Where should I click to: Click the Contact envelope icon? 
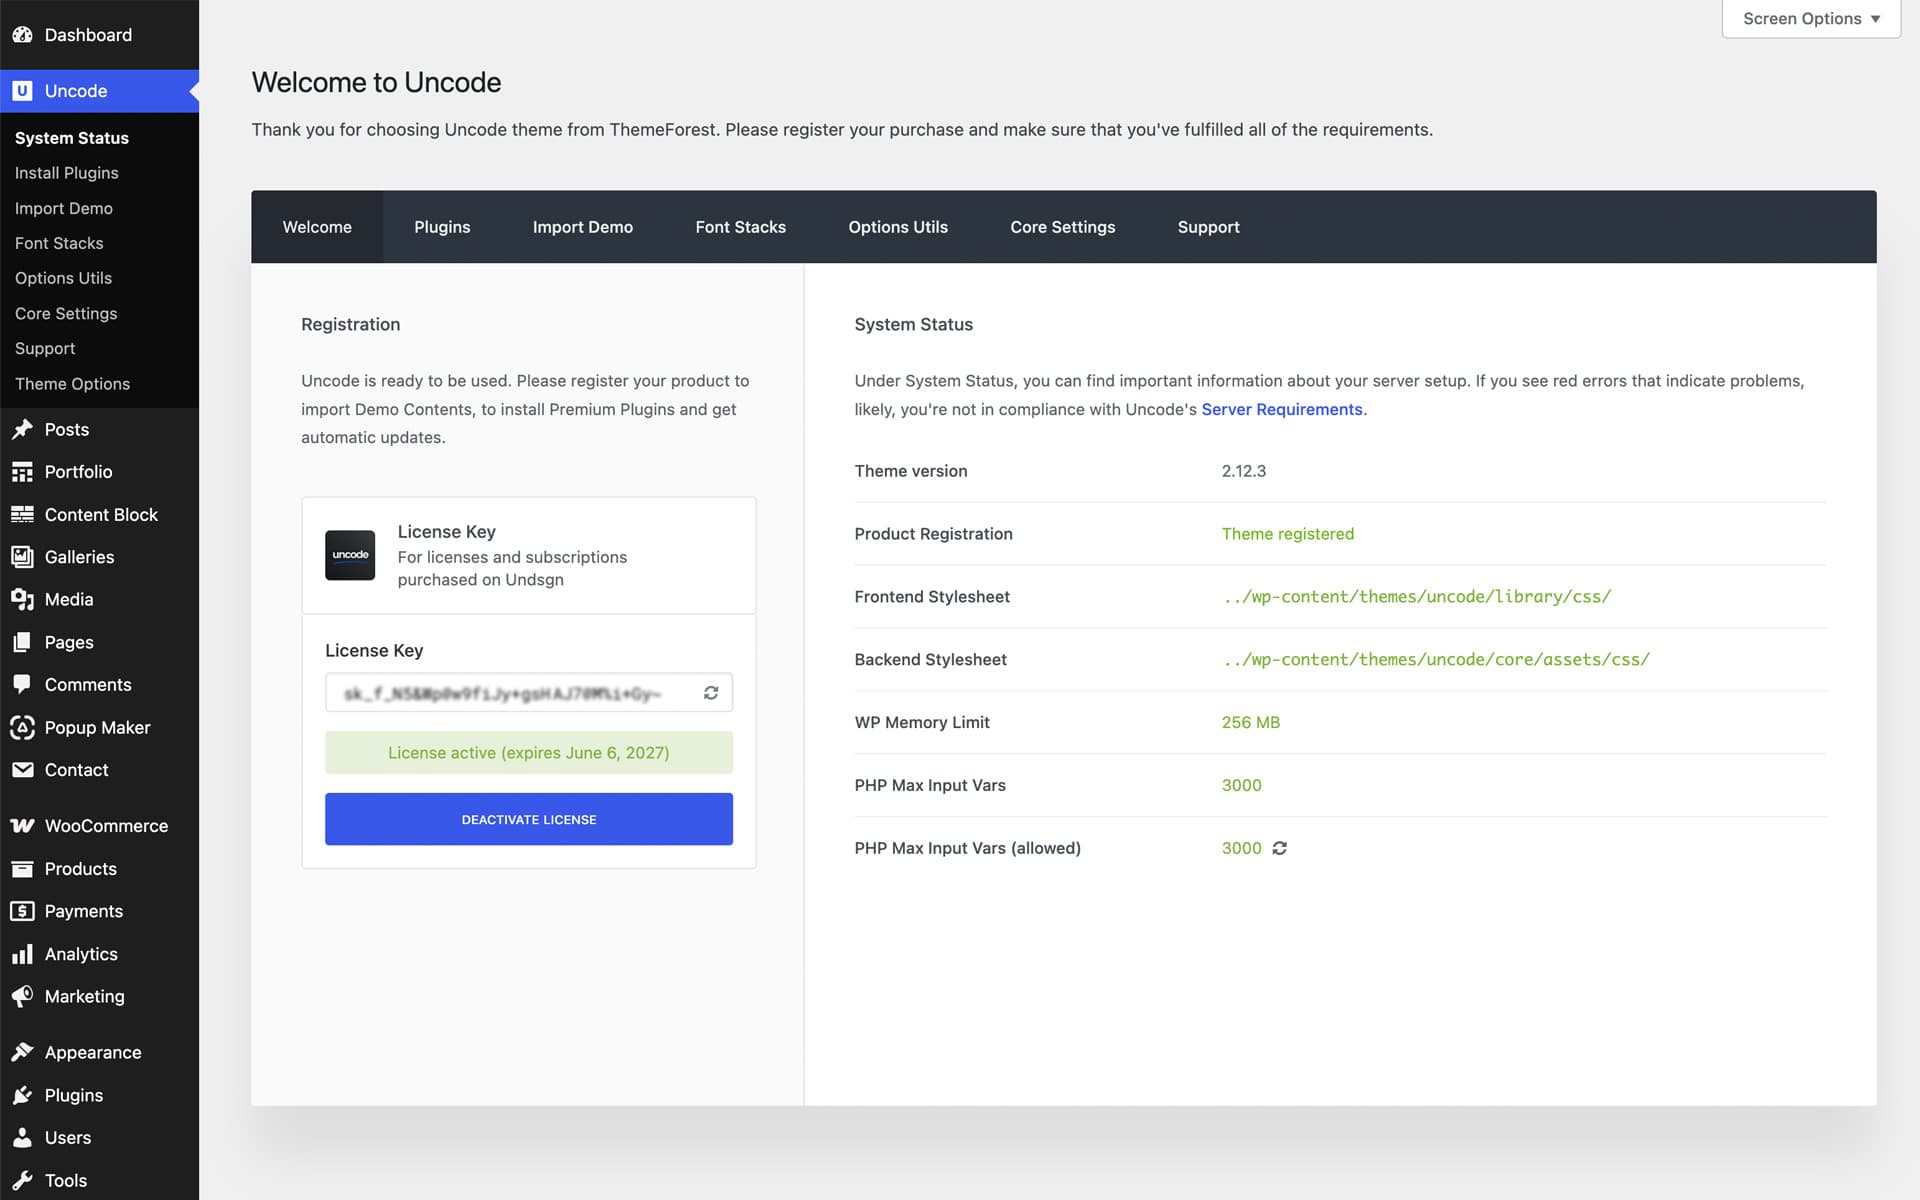click(x=22, y=770)
